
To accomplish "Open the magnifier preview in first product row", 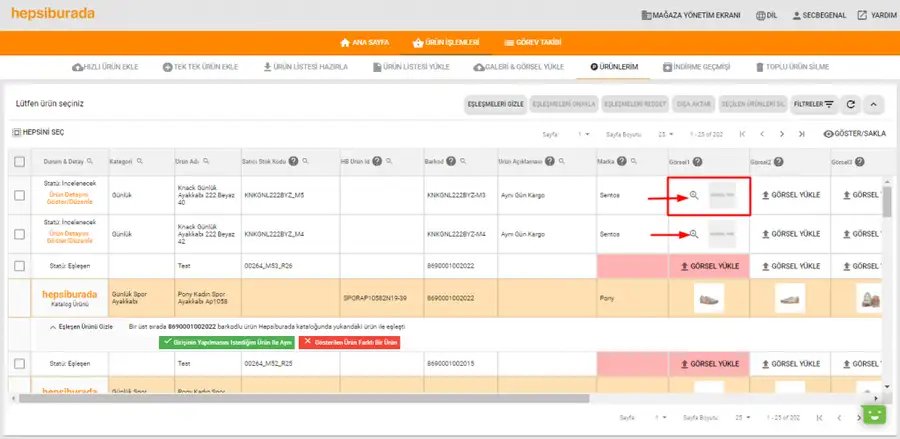I will (x=694, y=195).
